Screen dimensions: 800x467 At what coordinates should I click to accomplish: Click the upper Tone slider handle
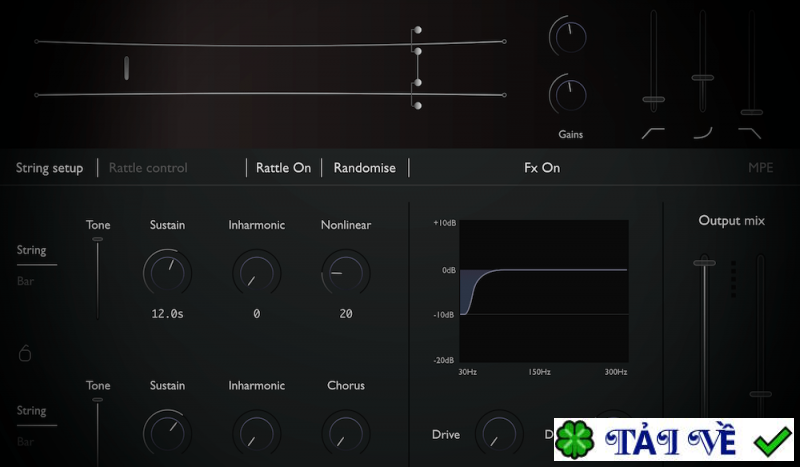click(97, 239)
